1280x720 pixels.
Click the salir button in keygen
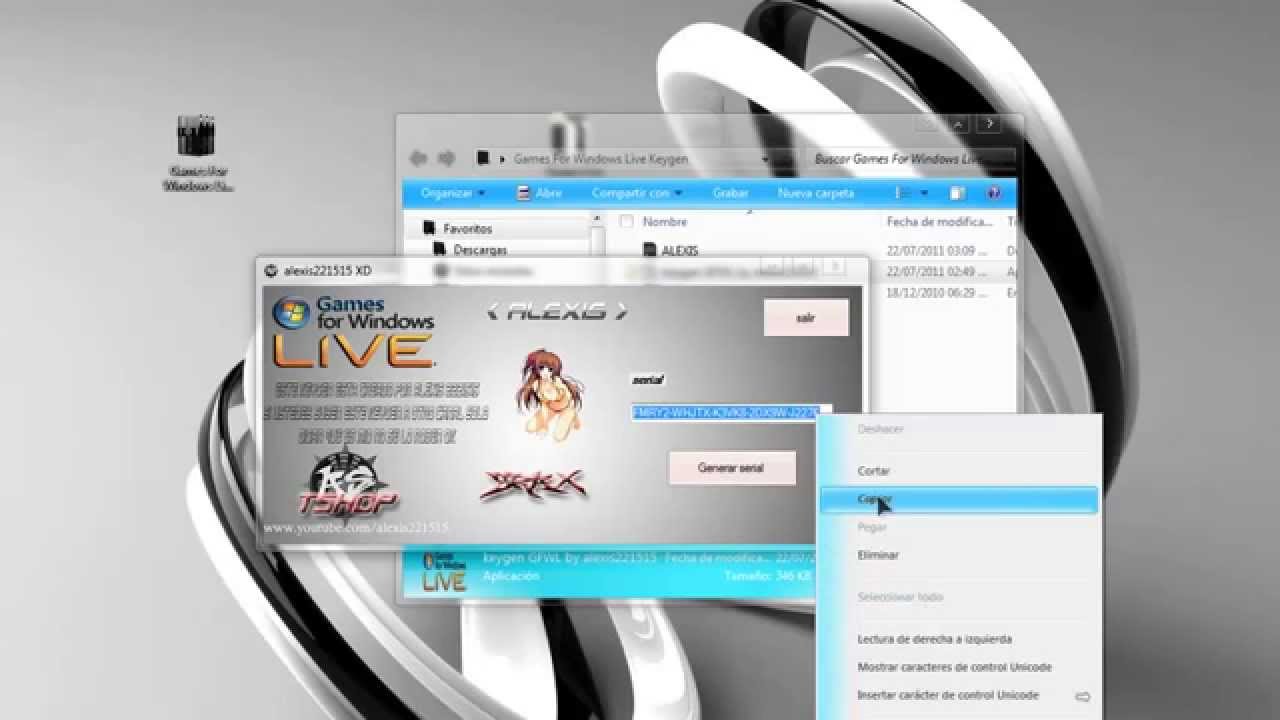click(805, 317)
